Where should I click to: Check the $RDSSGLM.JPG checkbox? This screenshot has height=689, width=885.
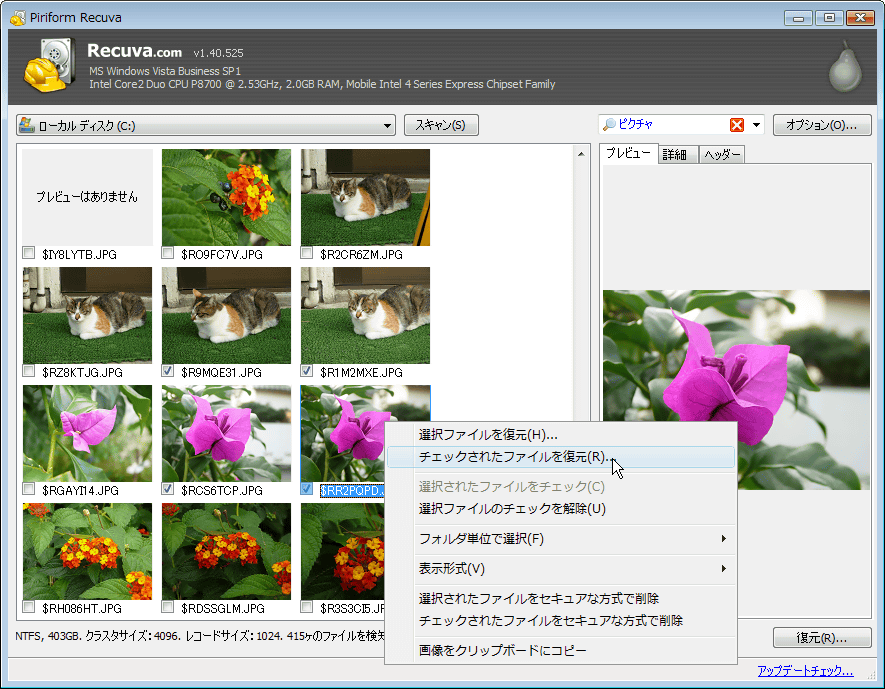point(167,607)
